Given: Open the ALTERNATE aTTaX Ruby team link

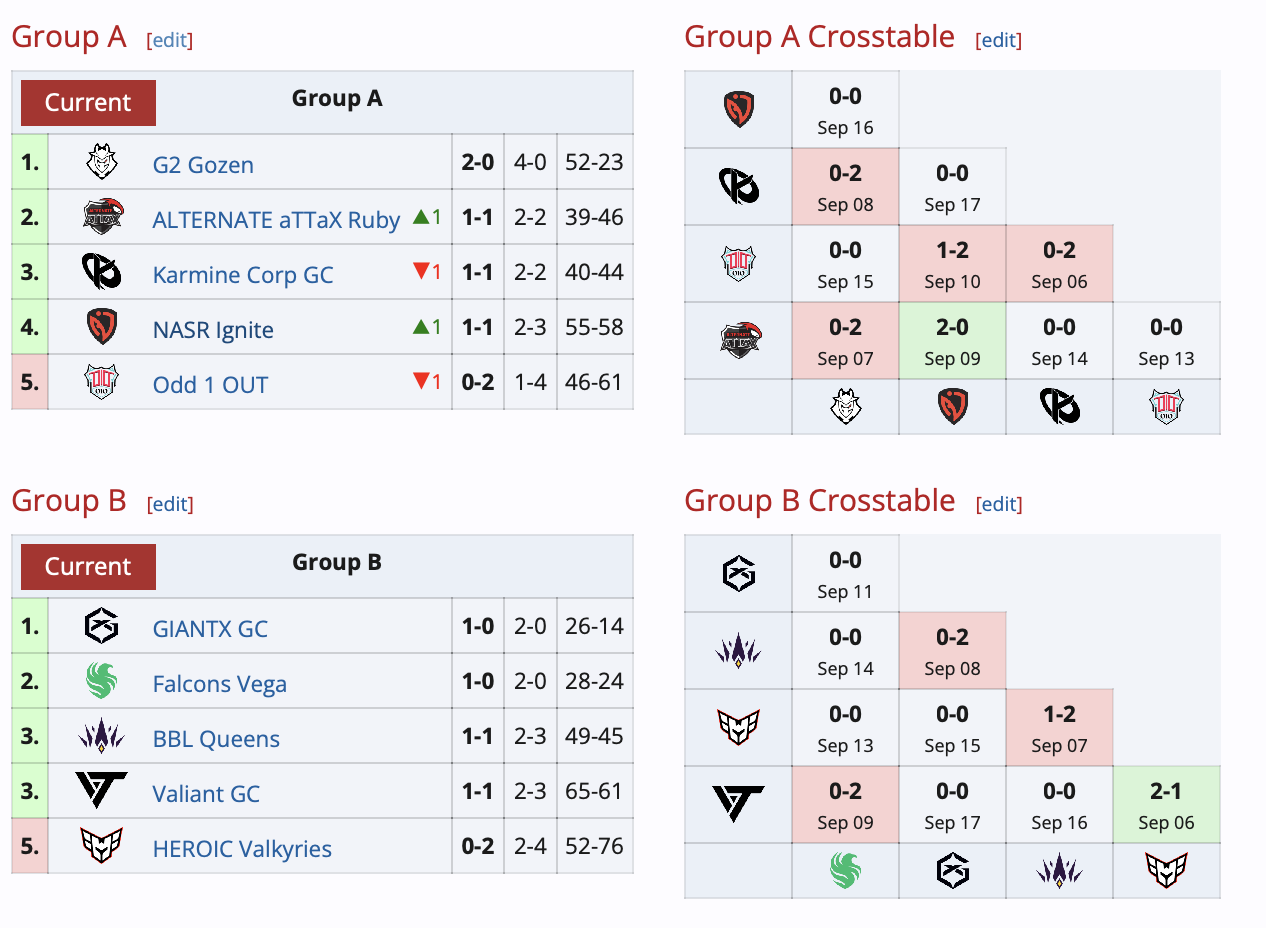Looking at the screenshot, I should pos(276,219).
